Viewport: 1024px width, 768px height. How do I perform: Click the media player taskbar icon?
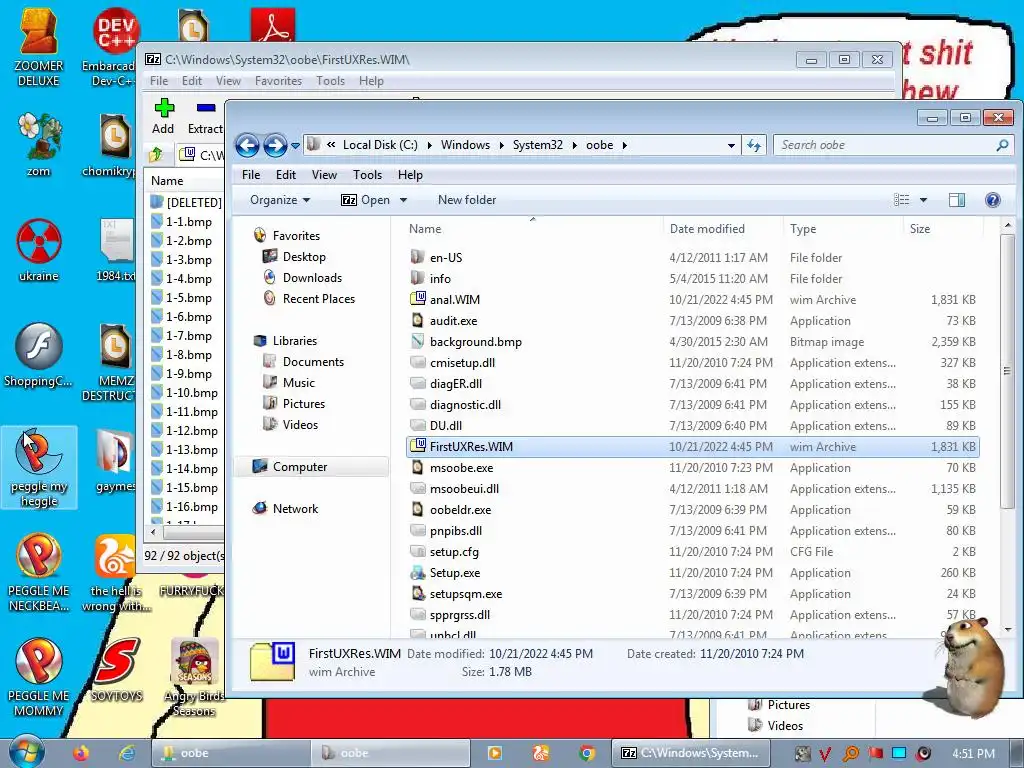click(x=494, y=753)
